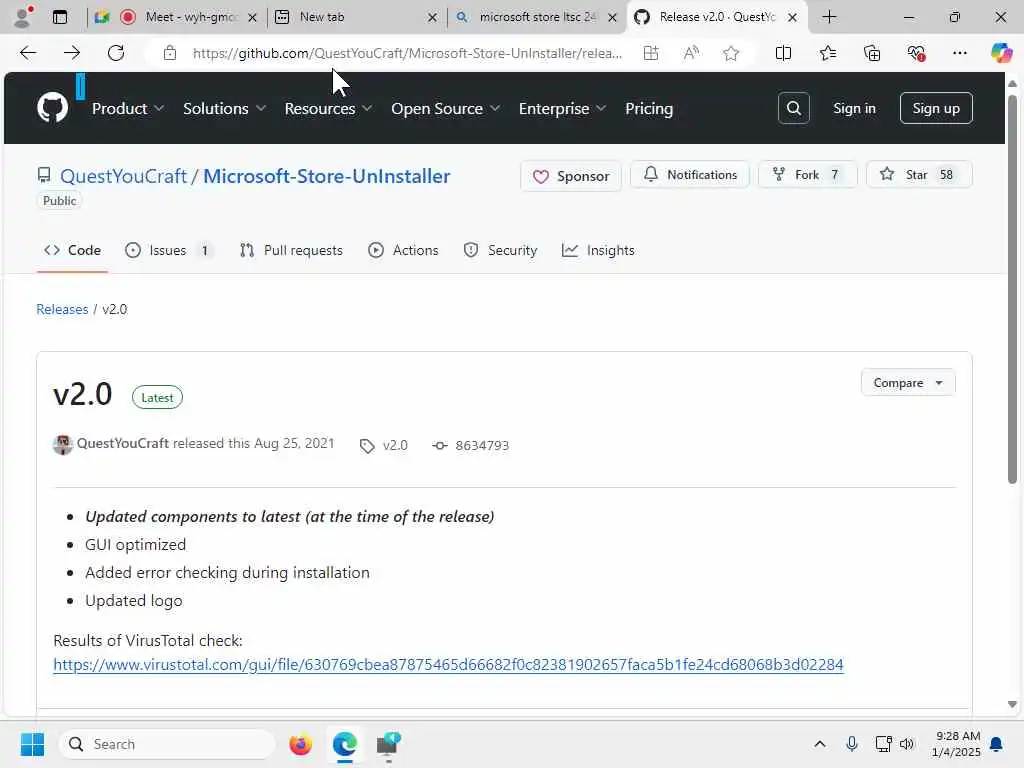This screenshot has width=1024, height=768.
Task: Open the GitHub search magnifier button
Action: click(793, 108)
